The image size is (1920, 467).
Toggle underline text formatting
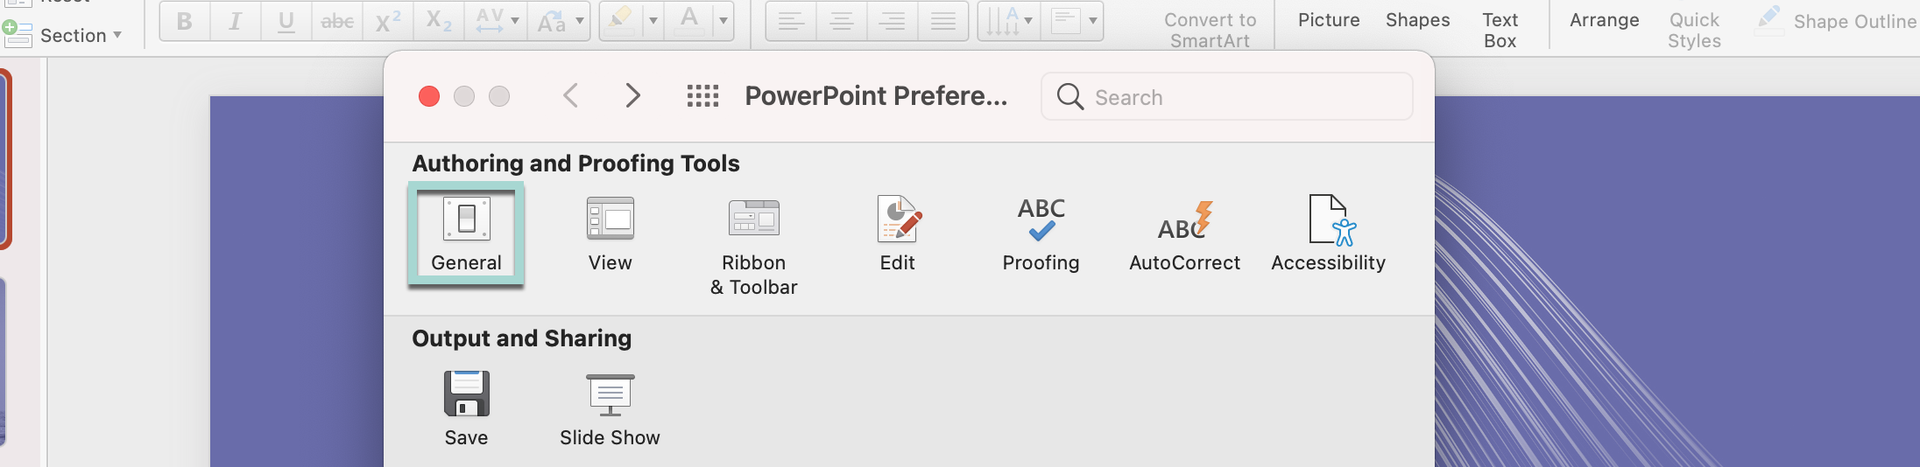(x=286, y=21)
